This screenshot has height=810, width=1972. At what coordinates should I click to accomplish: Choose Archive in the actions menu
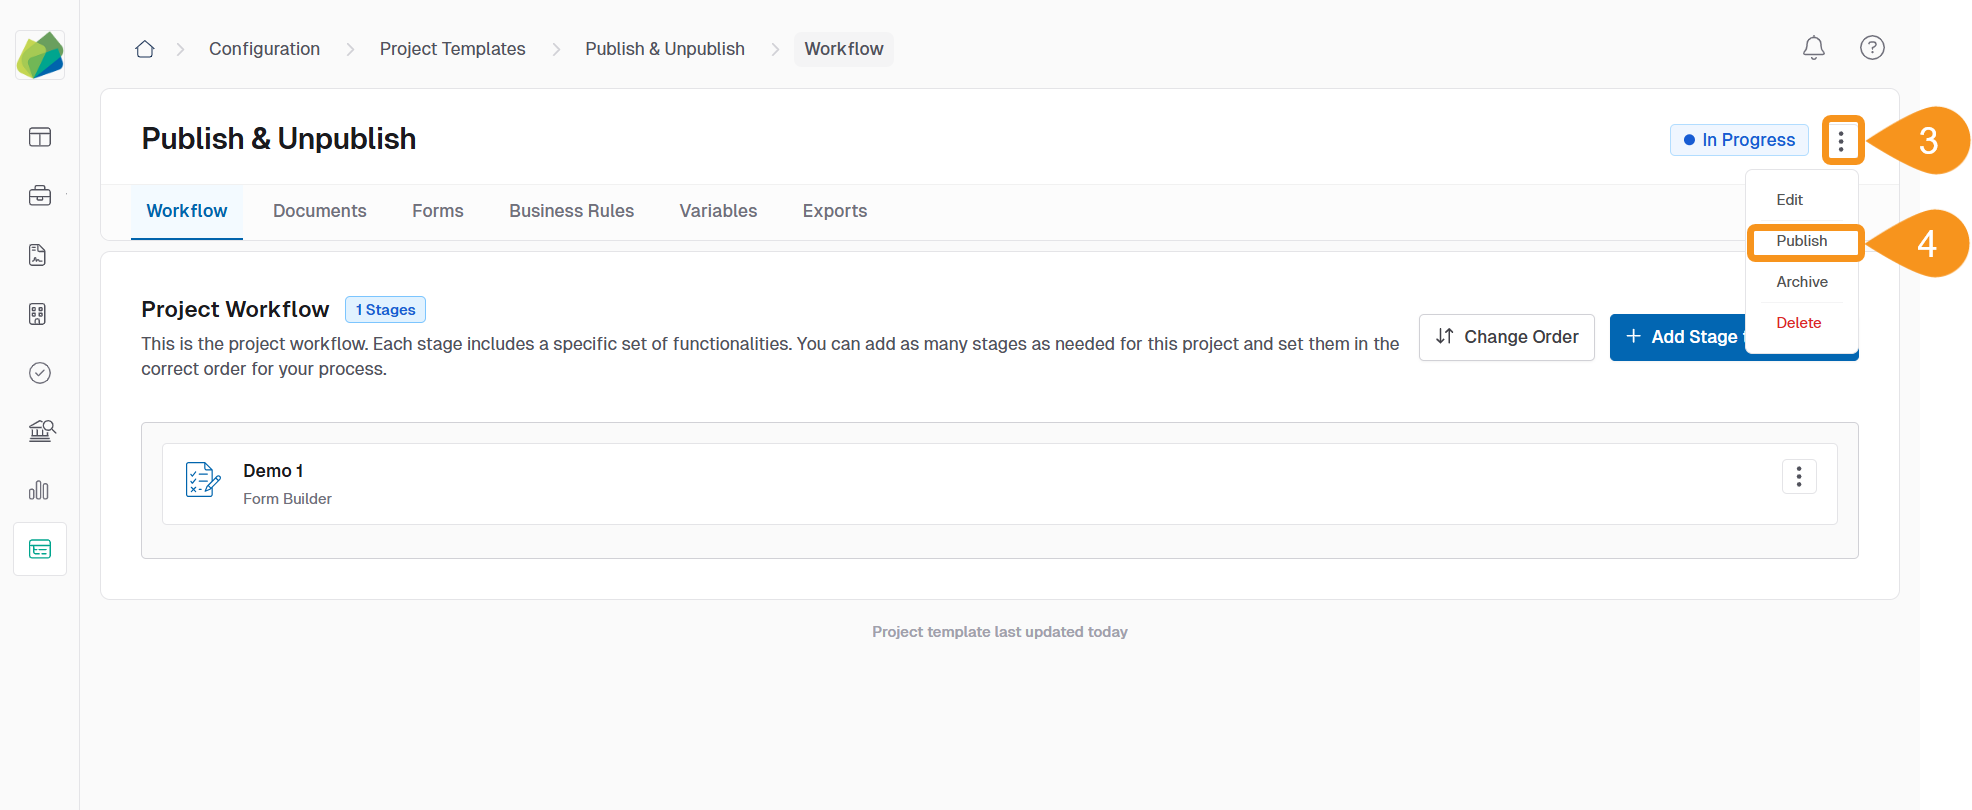pos(1801,282)
